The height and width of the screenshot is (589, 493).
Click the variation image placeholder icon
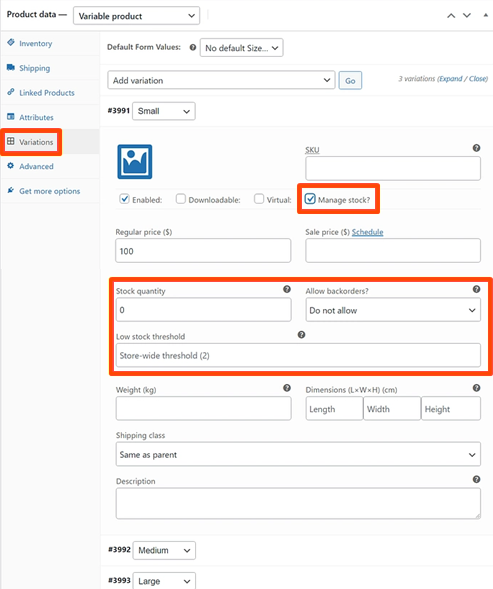click(135, 162)
